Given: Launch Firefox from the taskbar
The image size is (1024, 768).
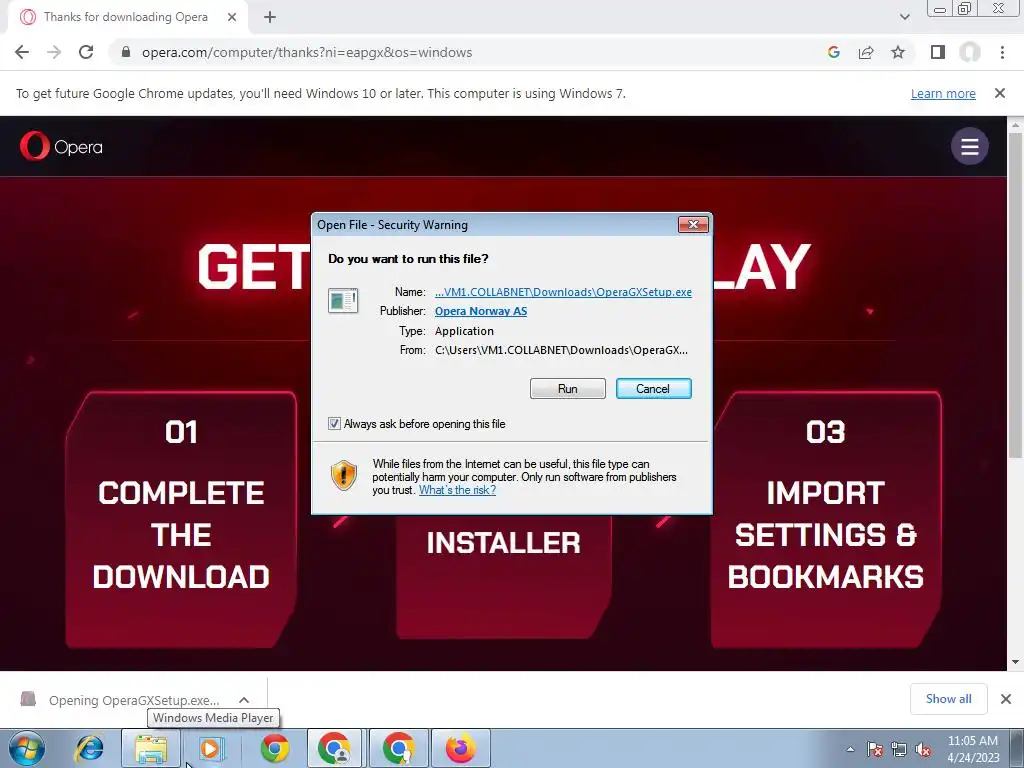Looking at the screenshot, I should pos(460,748).
